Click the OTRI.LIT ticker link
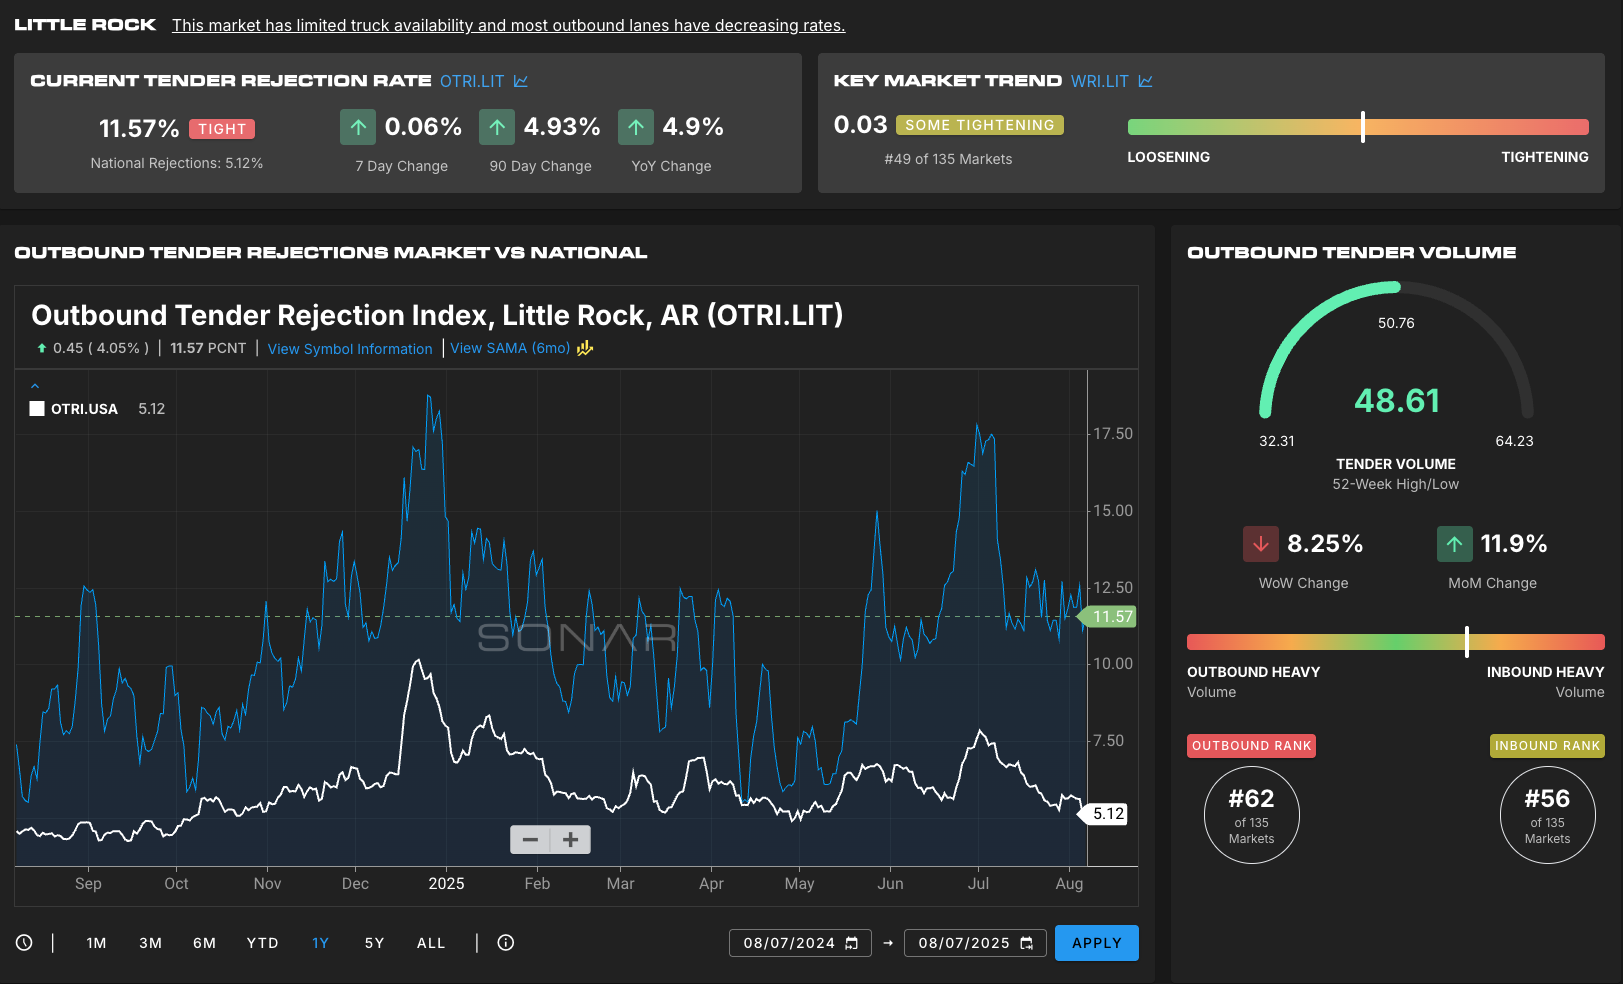Screen dimensions: 1623x984 coord(472,81)
